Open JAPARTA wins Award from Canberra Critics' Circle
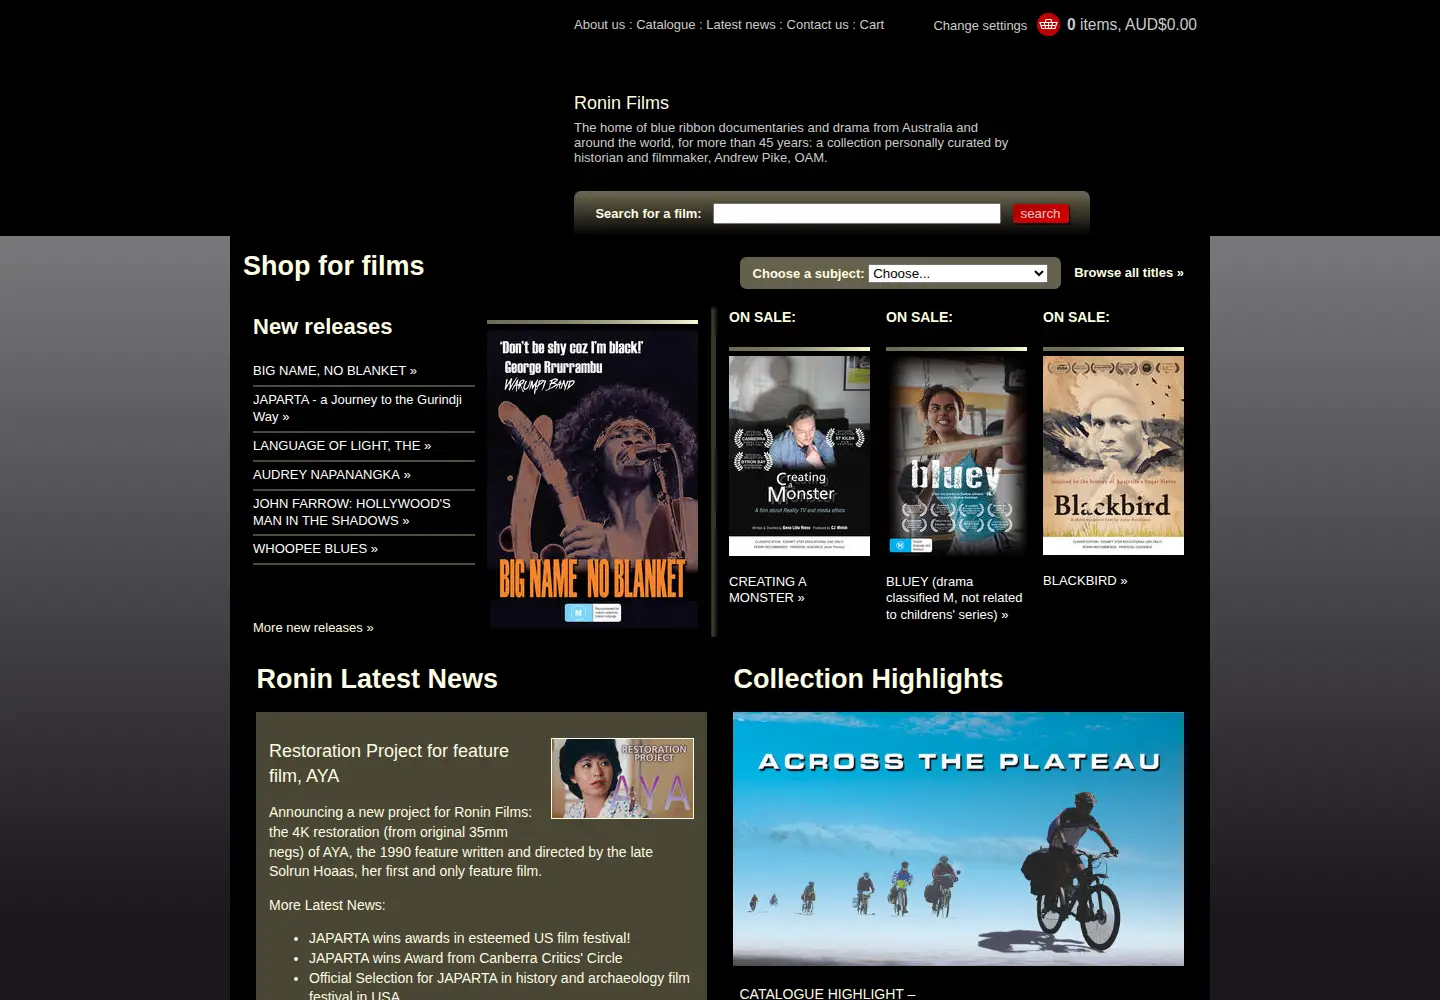Image resolution: width=1440 pixels, height=1000 pixels. point(465,958)
